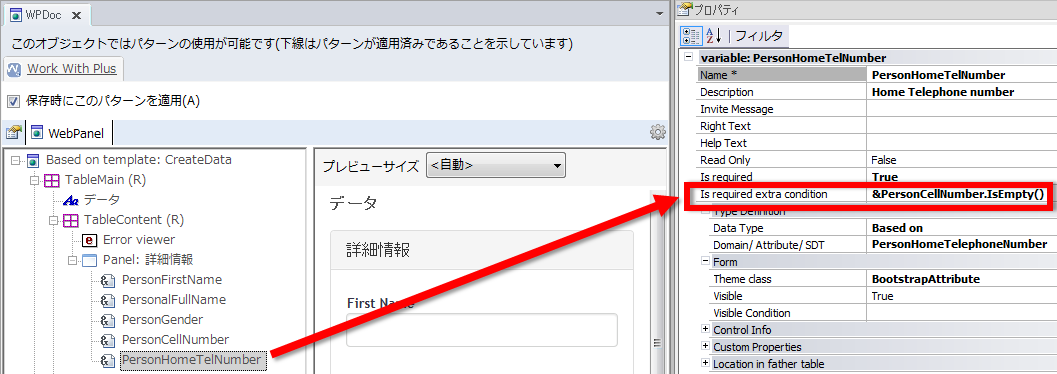This screenshot has height=374, width=1057.
Task: Click the PersonalFullName variable icon
Action: tap(109, 301)
